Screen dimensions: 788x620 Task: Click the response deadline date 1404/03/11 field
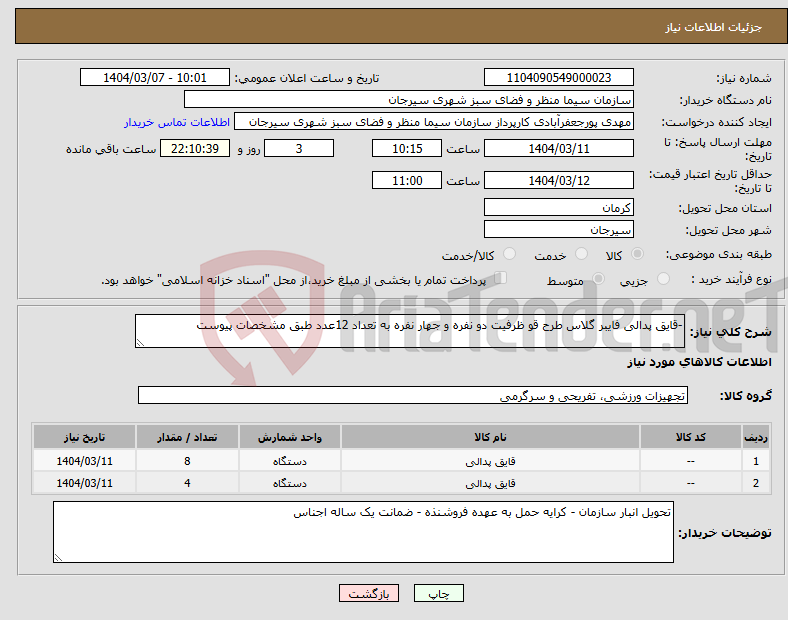[558, 148]
